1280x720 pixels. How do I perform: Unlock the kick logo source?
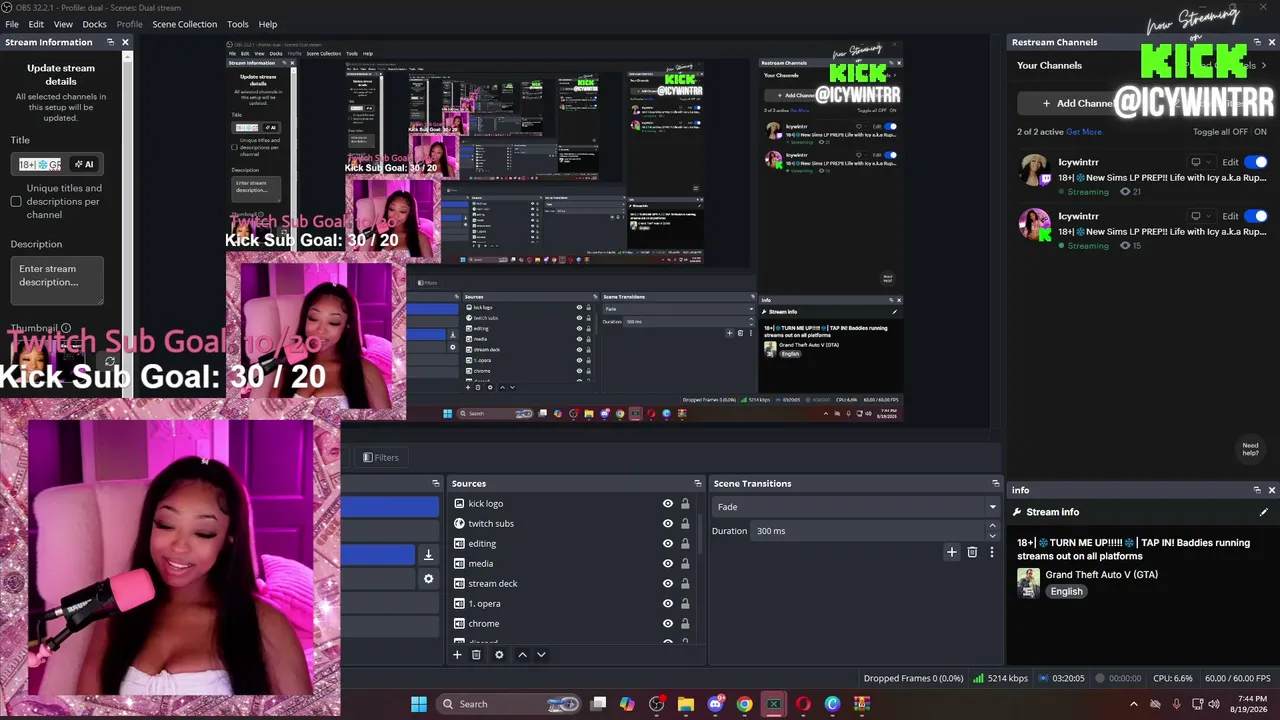coord(685,504)
